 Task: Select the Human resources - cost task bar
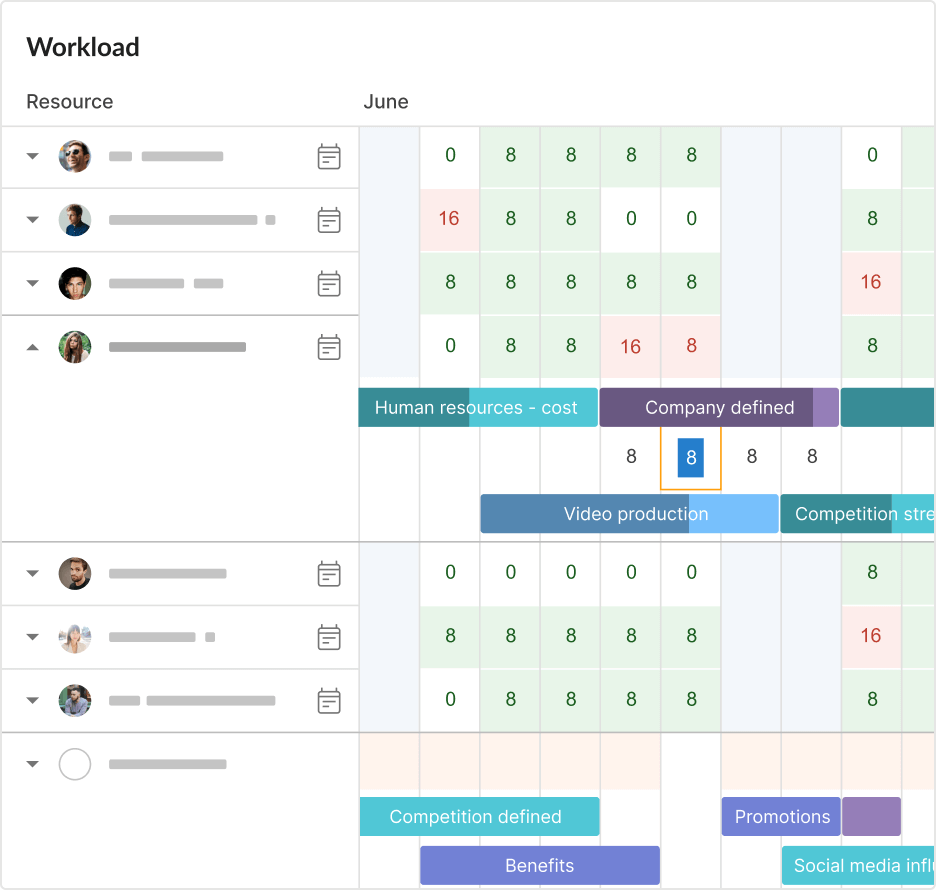point(477,408)
